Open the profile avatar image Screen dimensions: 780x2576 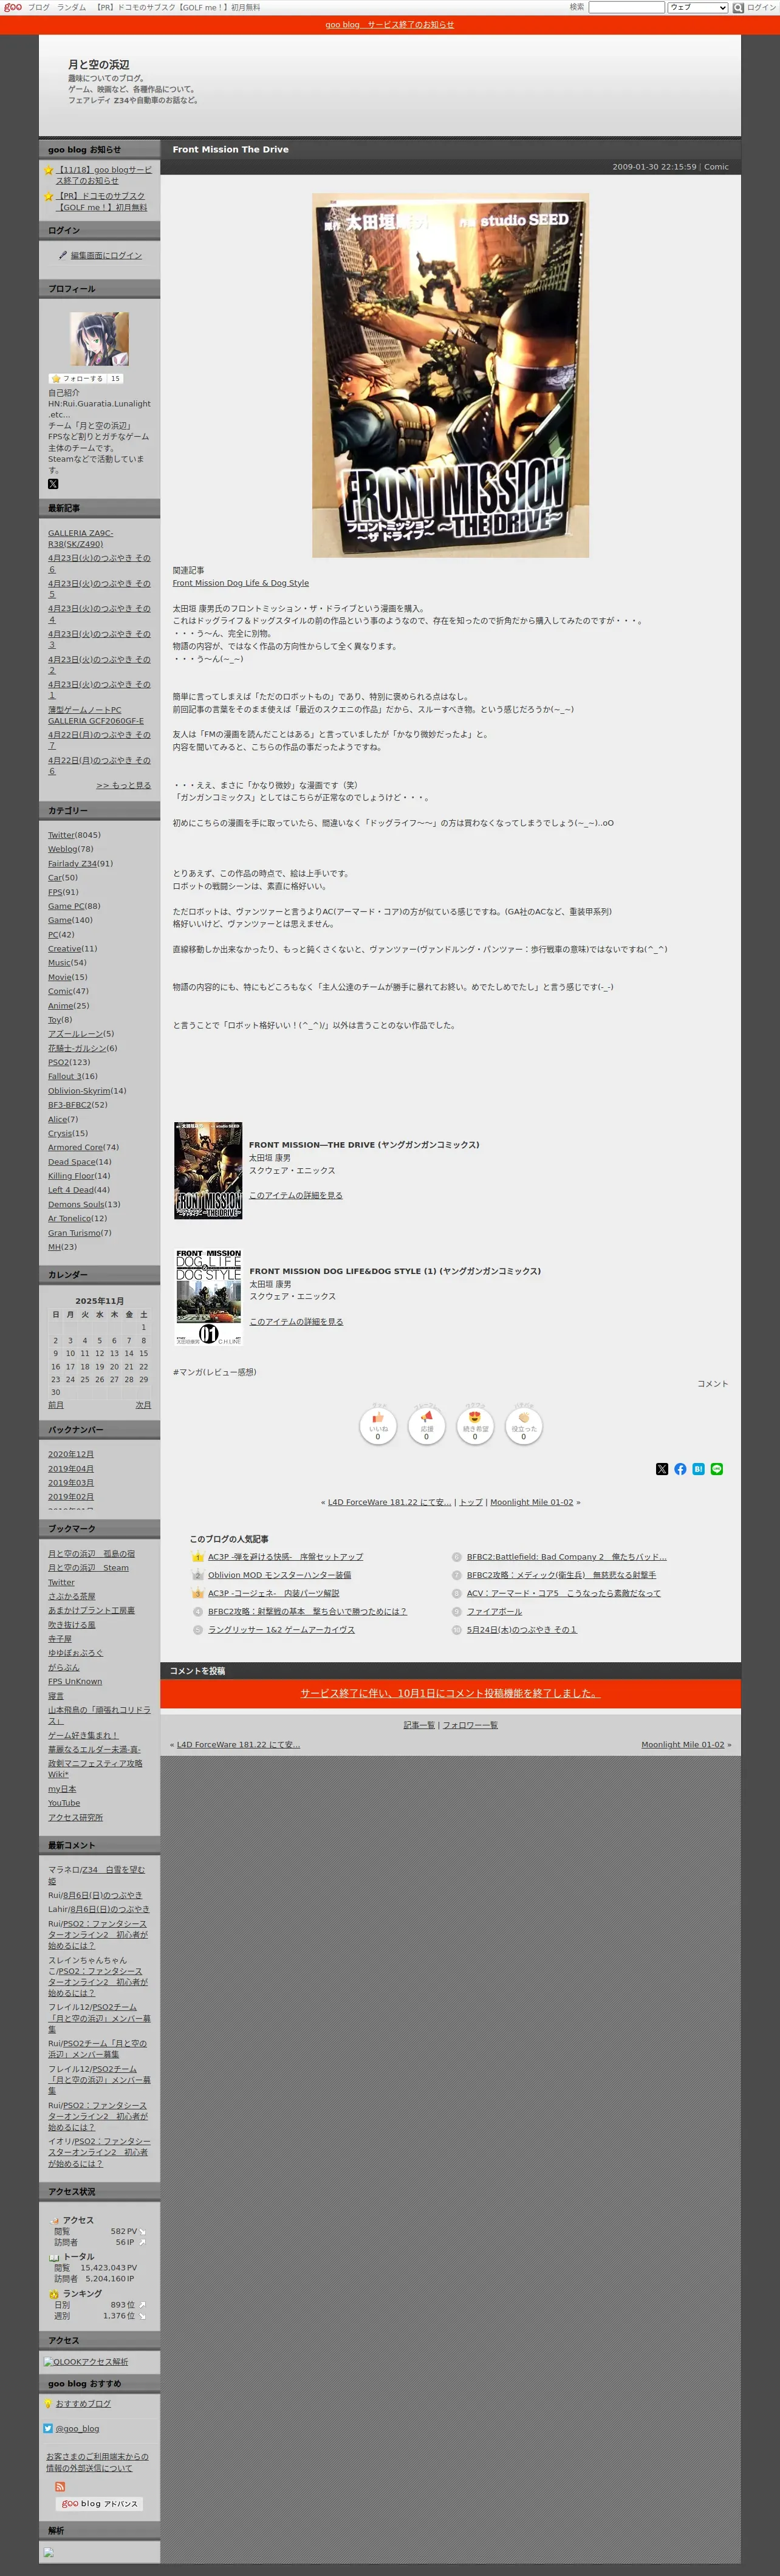(x=99, y=339)
